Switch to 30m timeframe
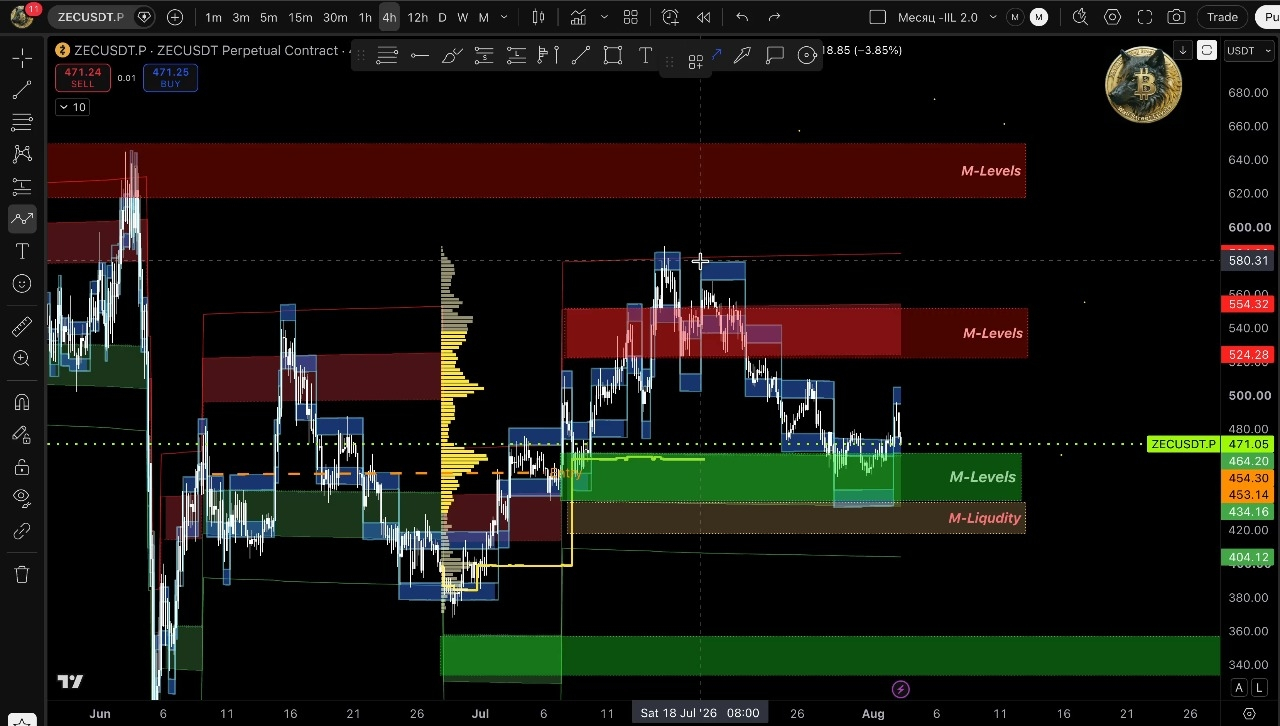 pyautogui.click(x=335, y=17)
